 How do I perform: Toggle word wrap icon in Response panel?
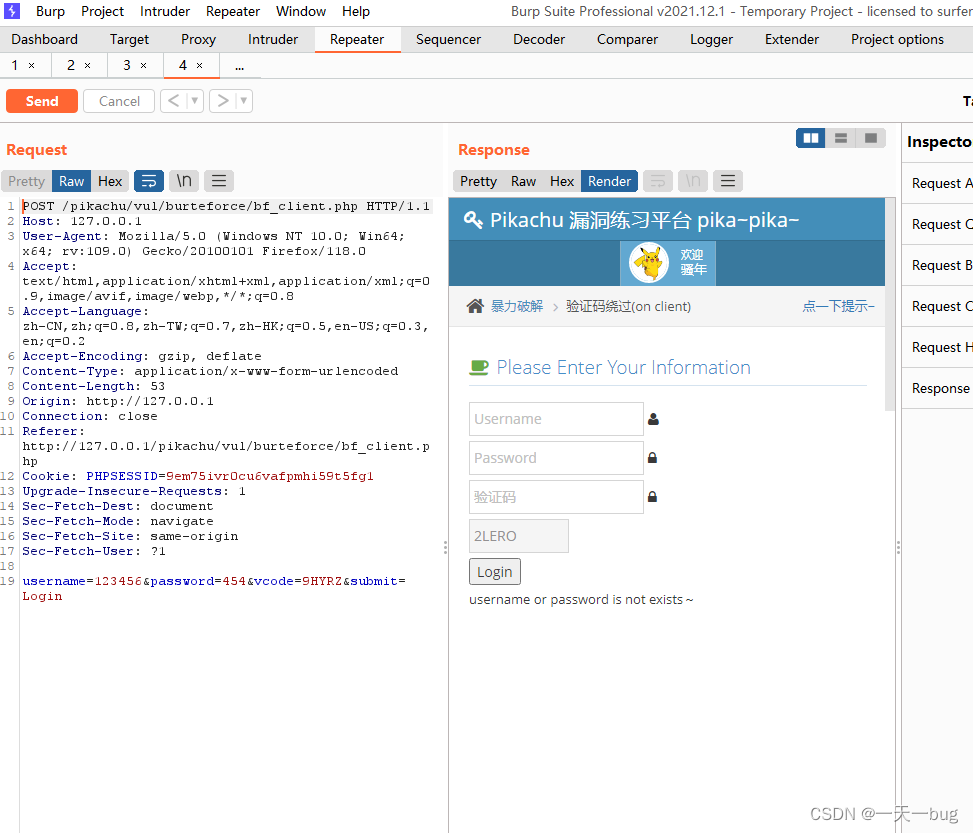click(x=658, y=181)
